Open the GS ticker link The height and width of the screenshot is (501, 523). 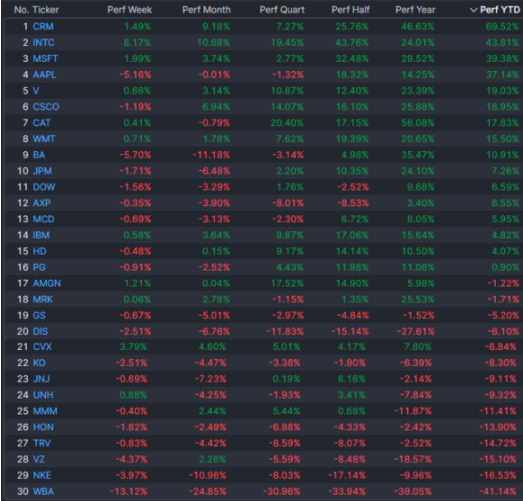coord(39,315)
